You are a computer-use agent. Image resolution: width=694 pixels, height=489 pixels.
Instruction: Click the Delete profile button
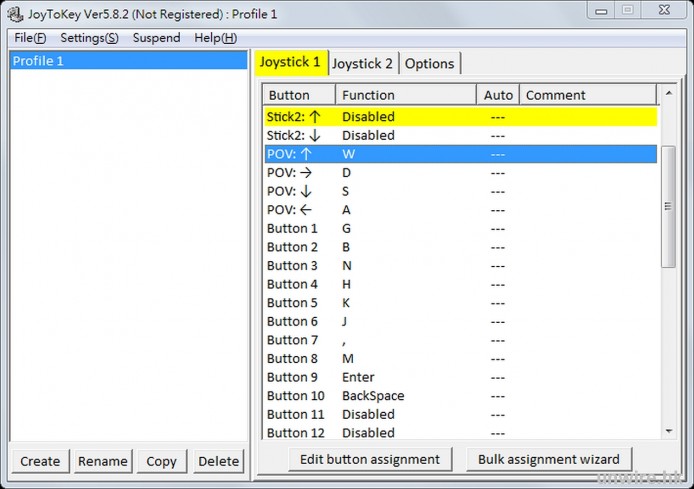(218, 461)
